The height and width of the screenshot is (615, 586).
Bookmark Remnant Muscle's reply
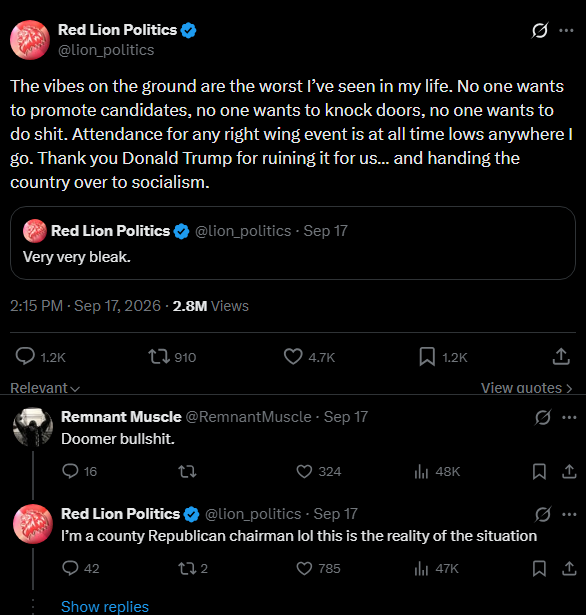click(539, 471)
